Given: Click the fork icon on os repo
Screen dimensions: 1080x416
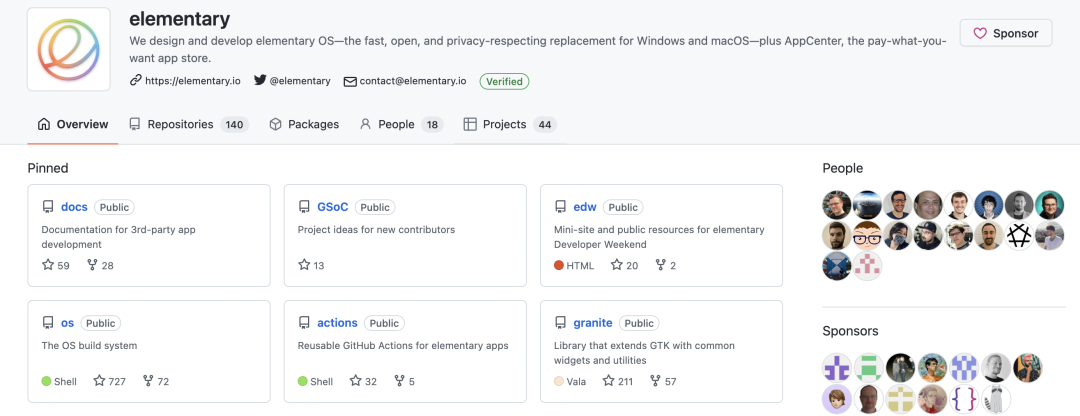Looking at the screenshot, I should (148, 381).
